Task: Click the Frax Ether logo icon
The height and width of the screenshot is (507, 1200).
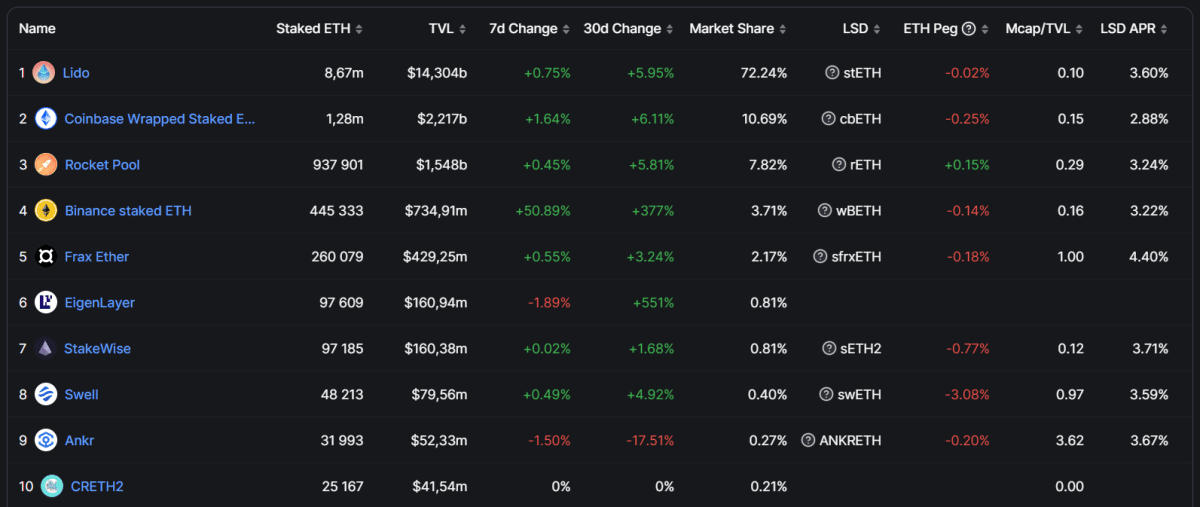Action: click(x=46, y=256)
